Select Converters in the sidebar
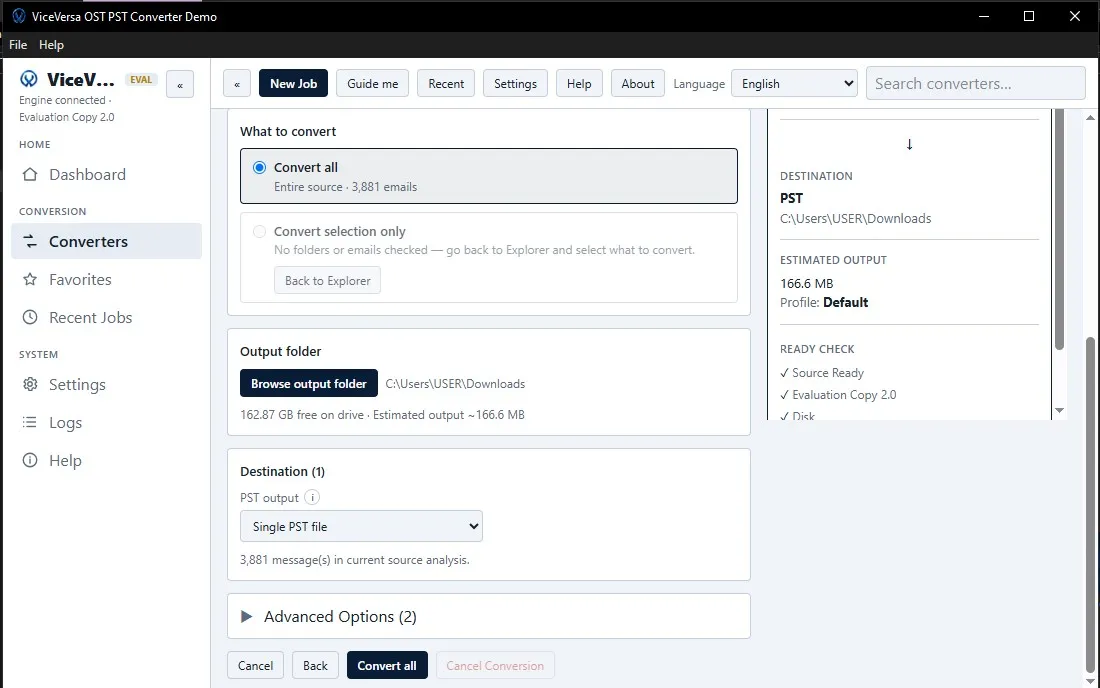 click(x=107, y=241)
